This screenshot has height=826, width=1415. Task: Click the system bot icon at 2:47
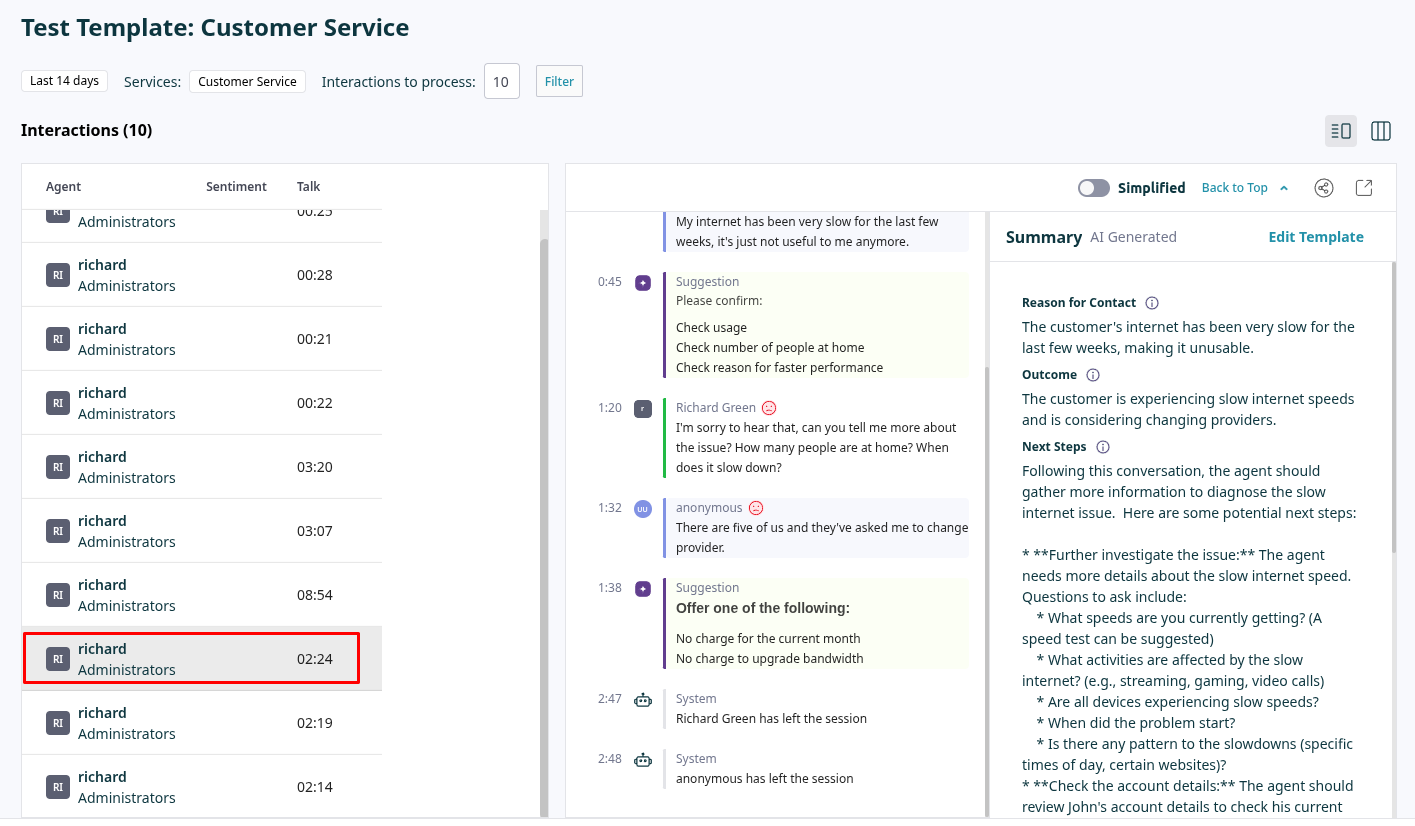coord(643,700)
